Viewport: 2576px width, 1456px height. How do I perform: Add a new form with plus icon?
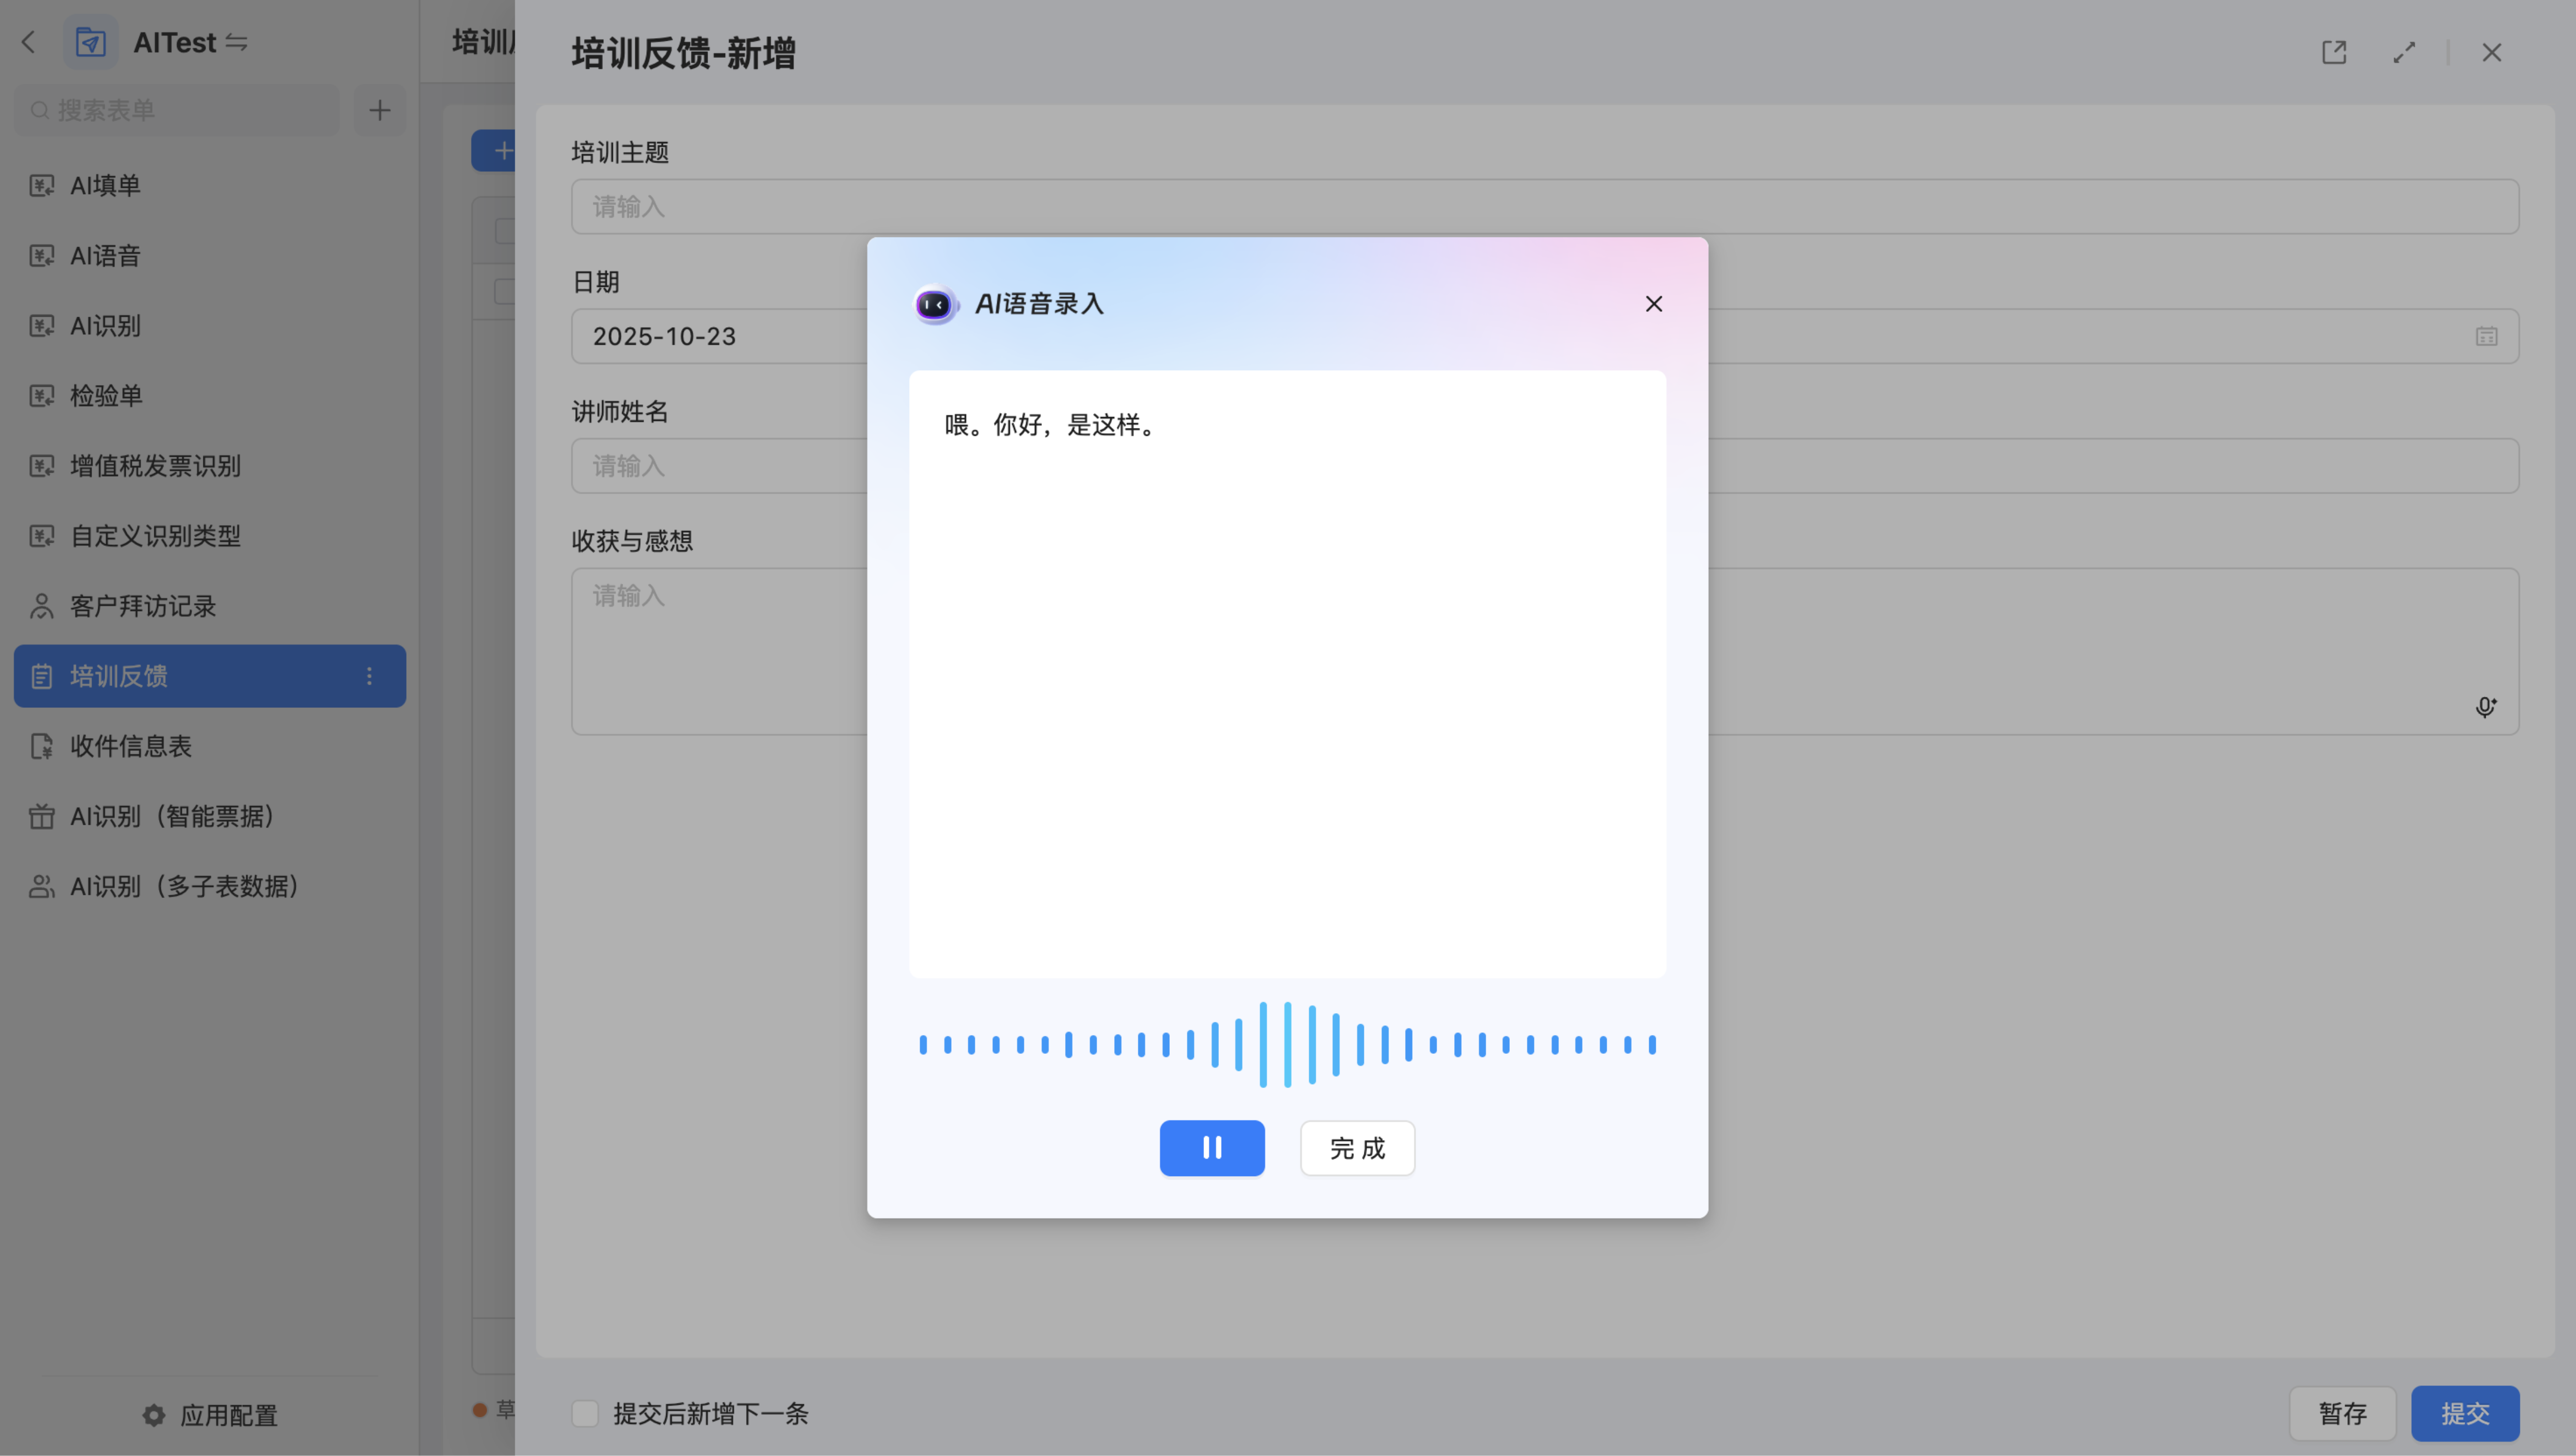379,111
